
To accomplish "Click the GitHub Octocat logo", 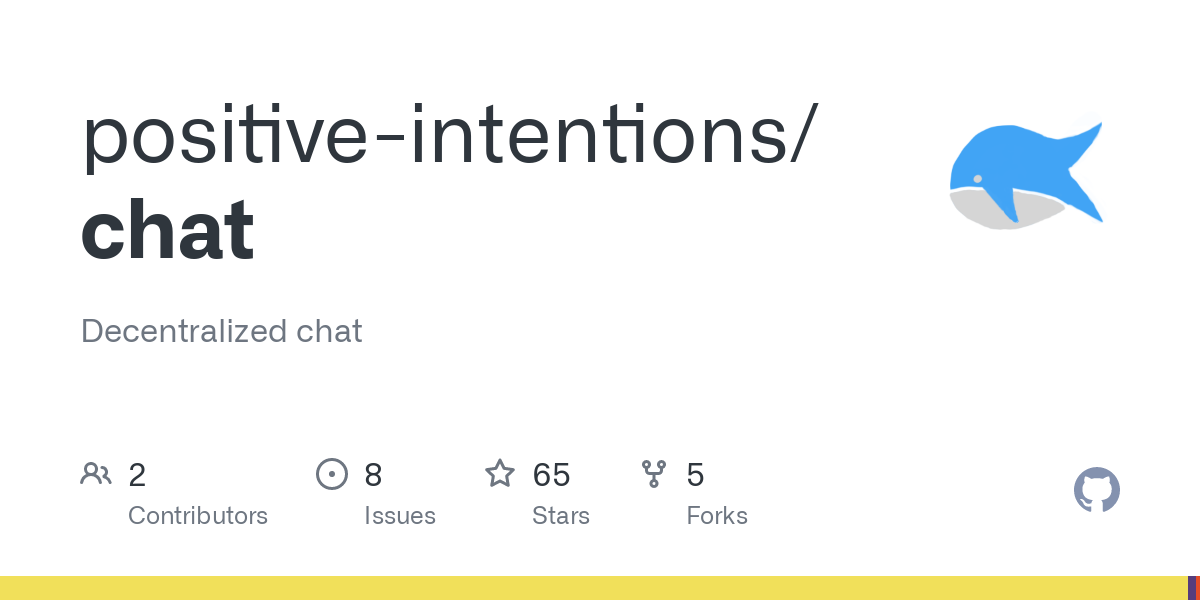I will click(1096, 491).
